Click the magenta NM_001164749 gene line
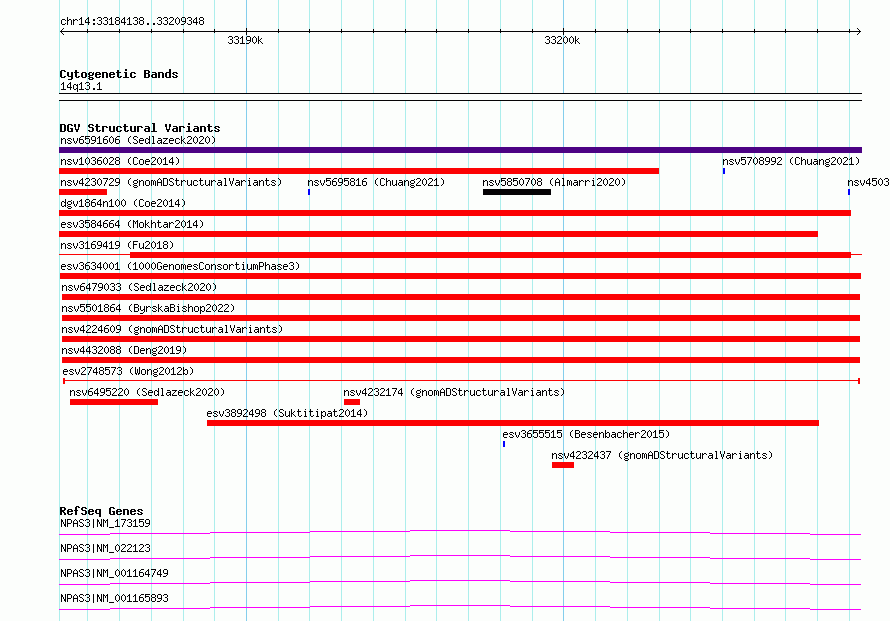The width and height of the screenshot is (890, 621). pyautogui.click(x=460, y=582)
